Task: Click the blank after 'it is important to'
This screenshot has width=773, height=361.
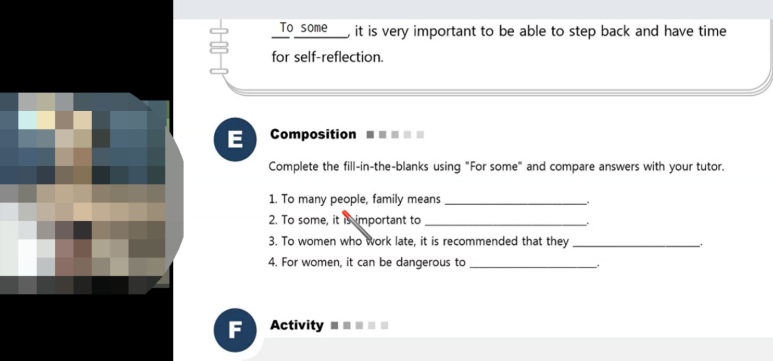Action: (506, 221)
